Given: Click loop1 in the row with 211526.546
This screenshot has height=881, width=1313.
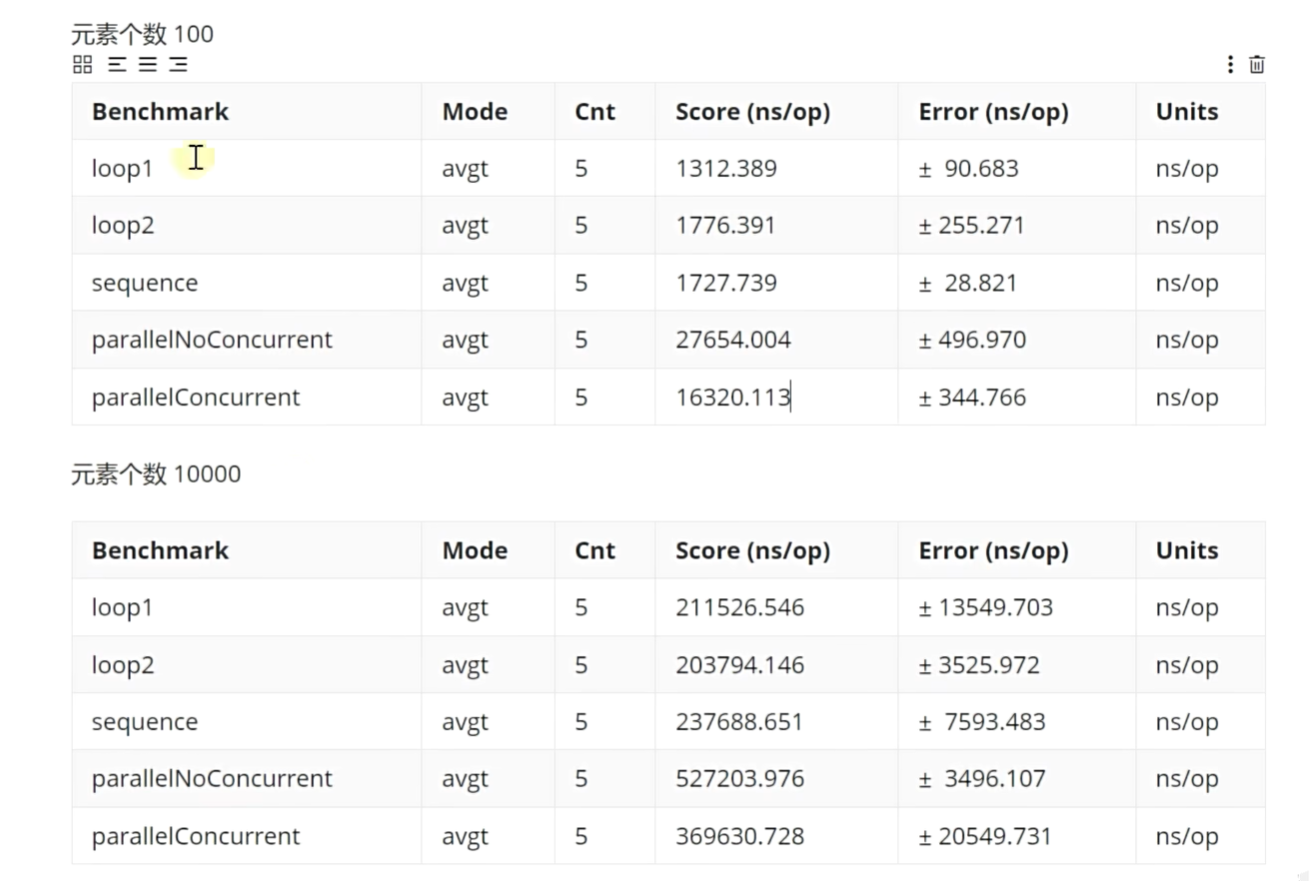Looking at the screenshot, I should [122, 607].
